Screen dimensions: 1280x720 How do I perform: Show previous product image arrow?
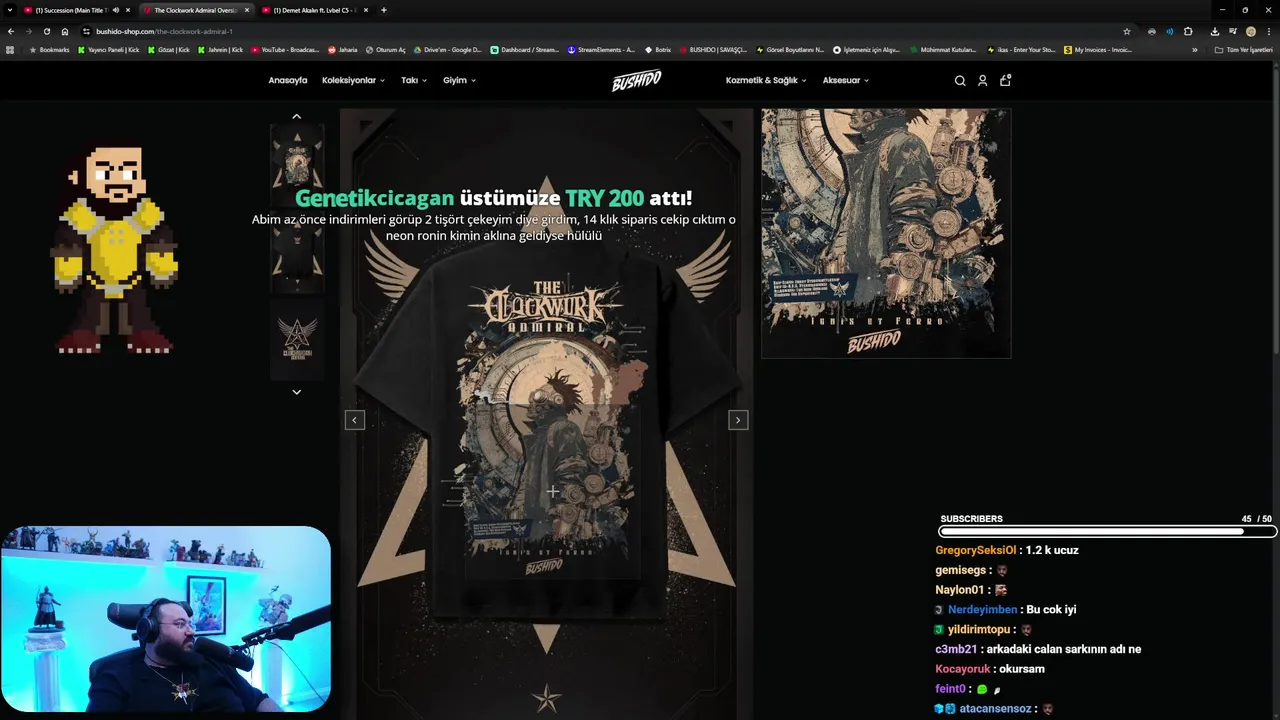pos(355,420)
